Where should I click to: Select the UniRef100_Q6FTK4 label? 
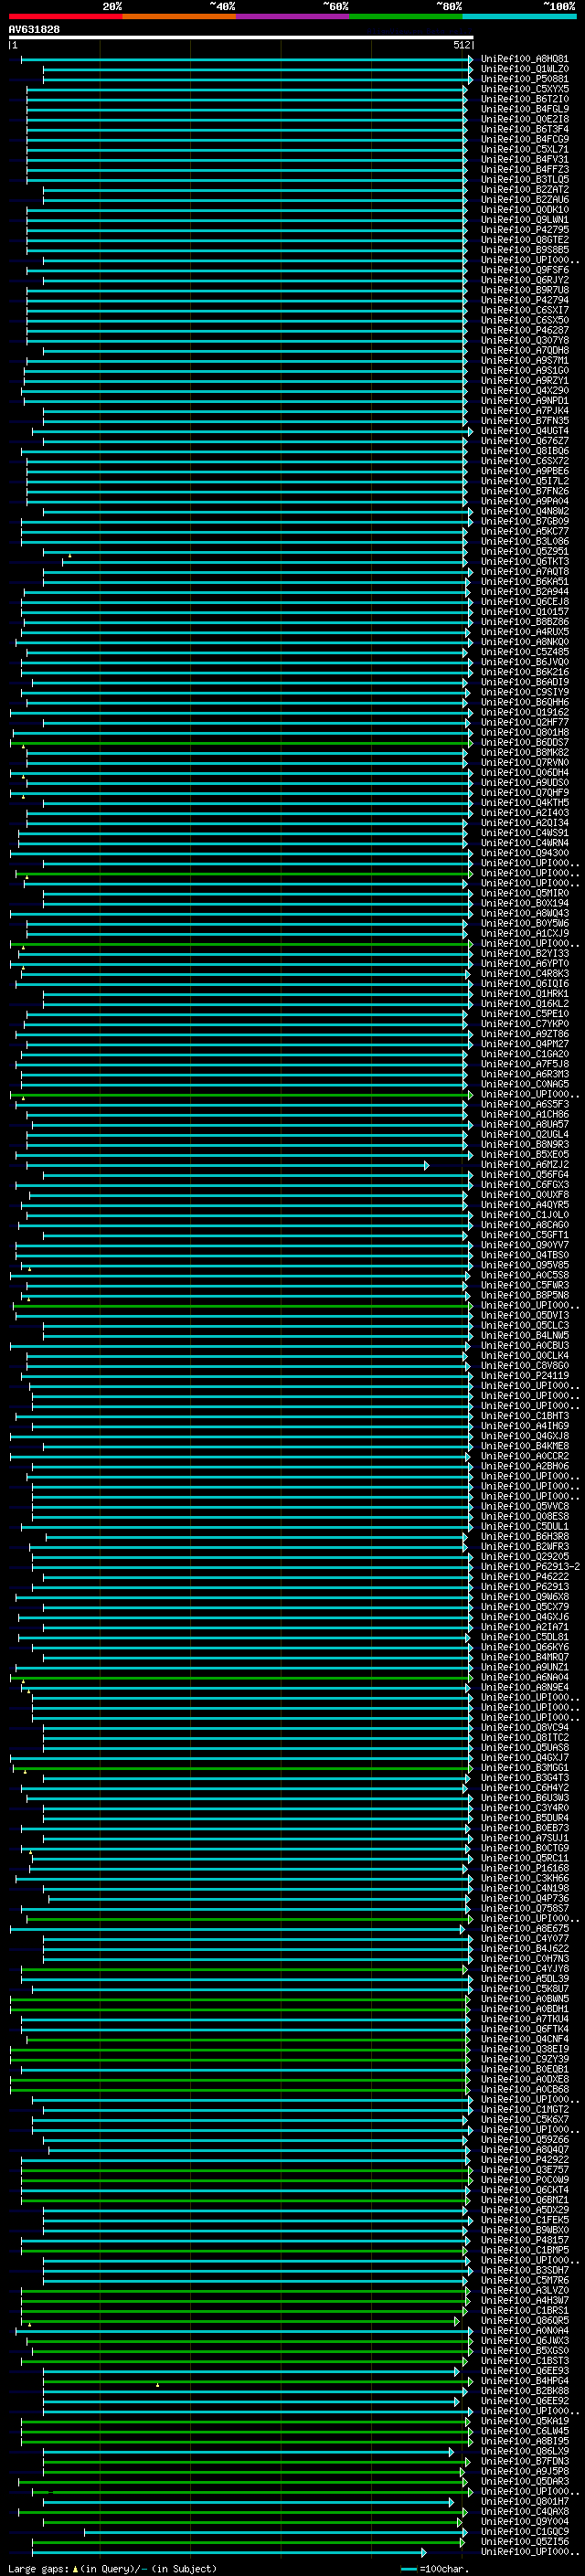(524, 2028)
